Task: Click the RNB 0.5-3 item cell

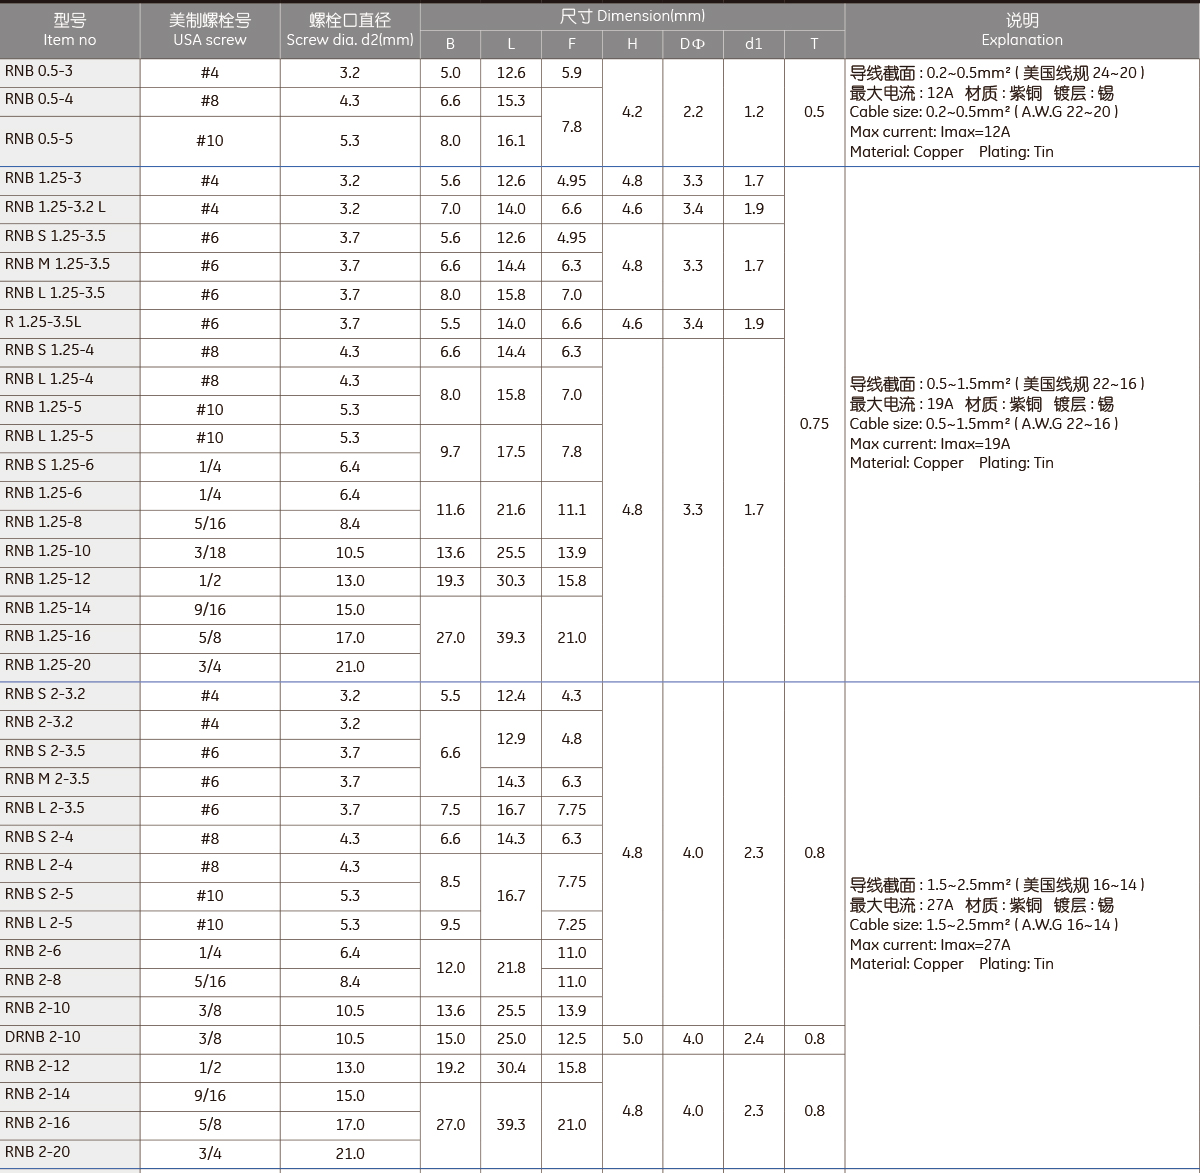Action: [40, 71]
